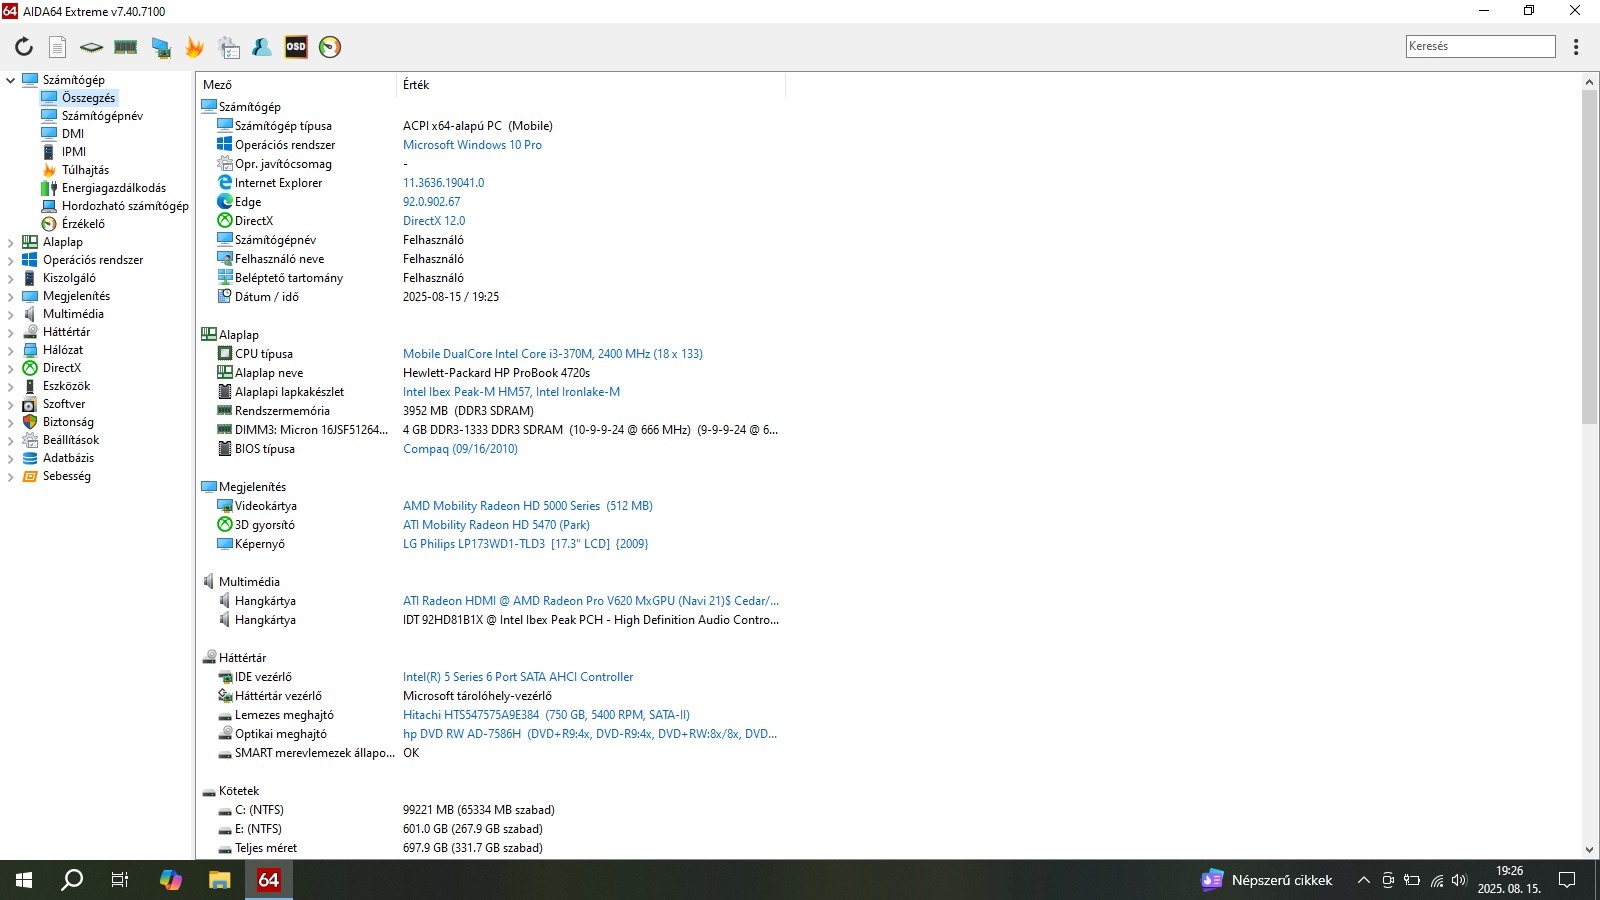Click the Refresh toolbar icon

pyautogui.click(x=24, y=47)
